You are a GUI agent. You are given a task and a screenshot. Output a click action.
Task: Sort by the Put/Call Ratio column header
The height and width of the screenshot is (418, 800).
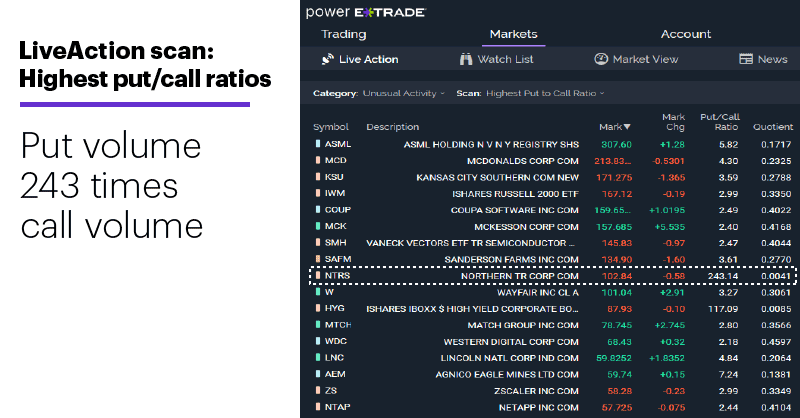point(720,122)
